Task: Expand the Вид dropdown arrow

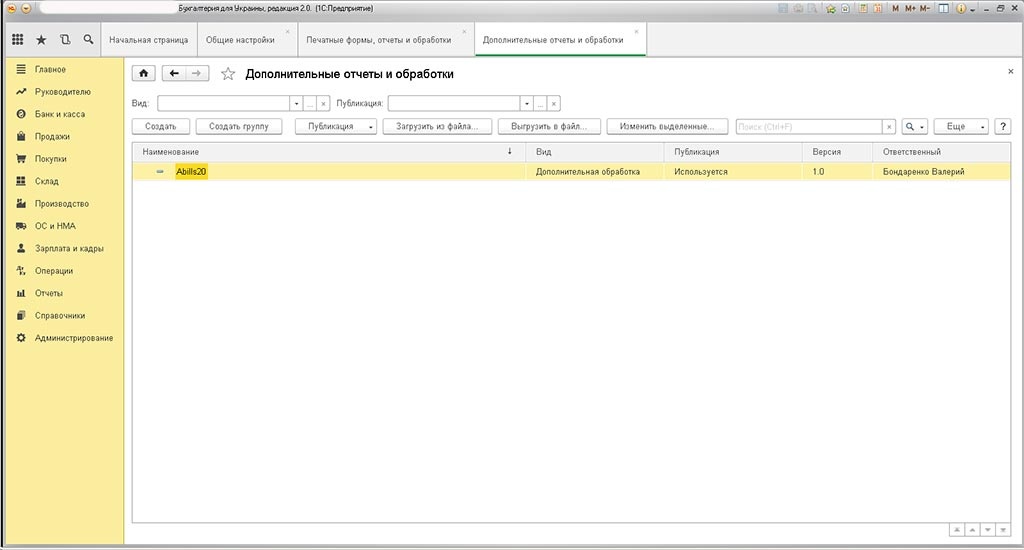Action: coord(296,103)
